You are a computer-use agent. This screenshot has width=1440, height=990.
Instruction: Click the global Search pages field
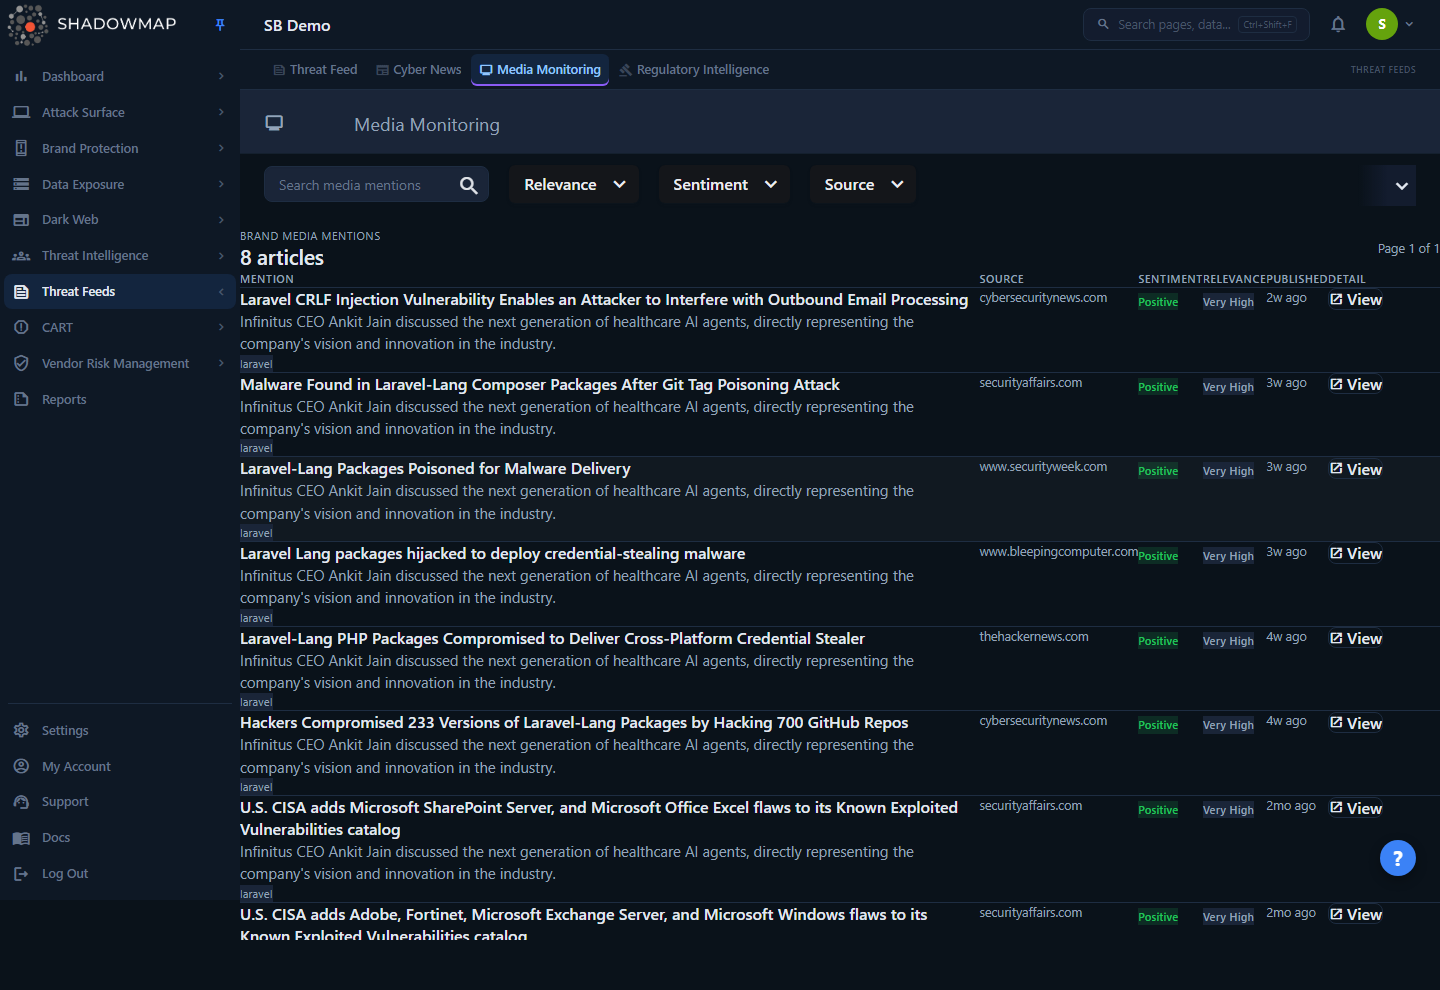[1196, 24]
